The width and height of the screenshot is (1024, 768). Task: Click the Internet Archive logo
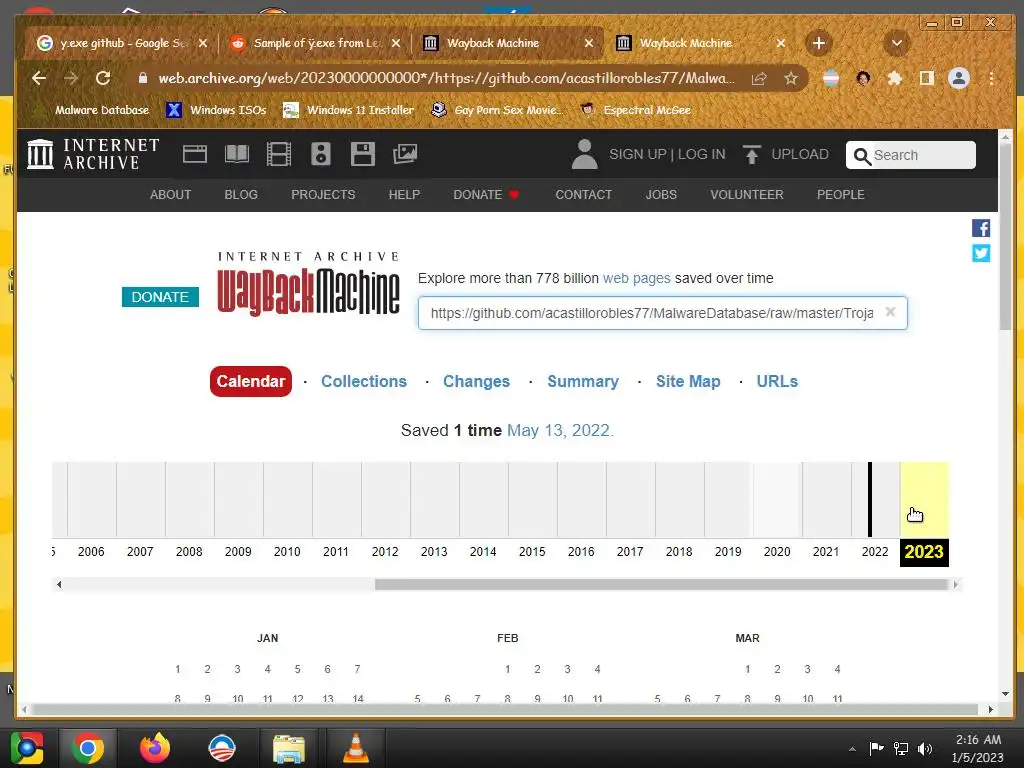pyautogui.click(x=93, y=154)
